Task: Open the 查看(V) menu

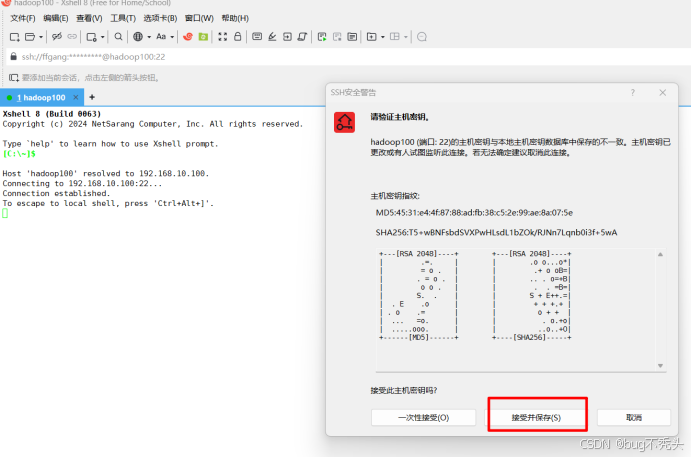Action: (89, 18)
